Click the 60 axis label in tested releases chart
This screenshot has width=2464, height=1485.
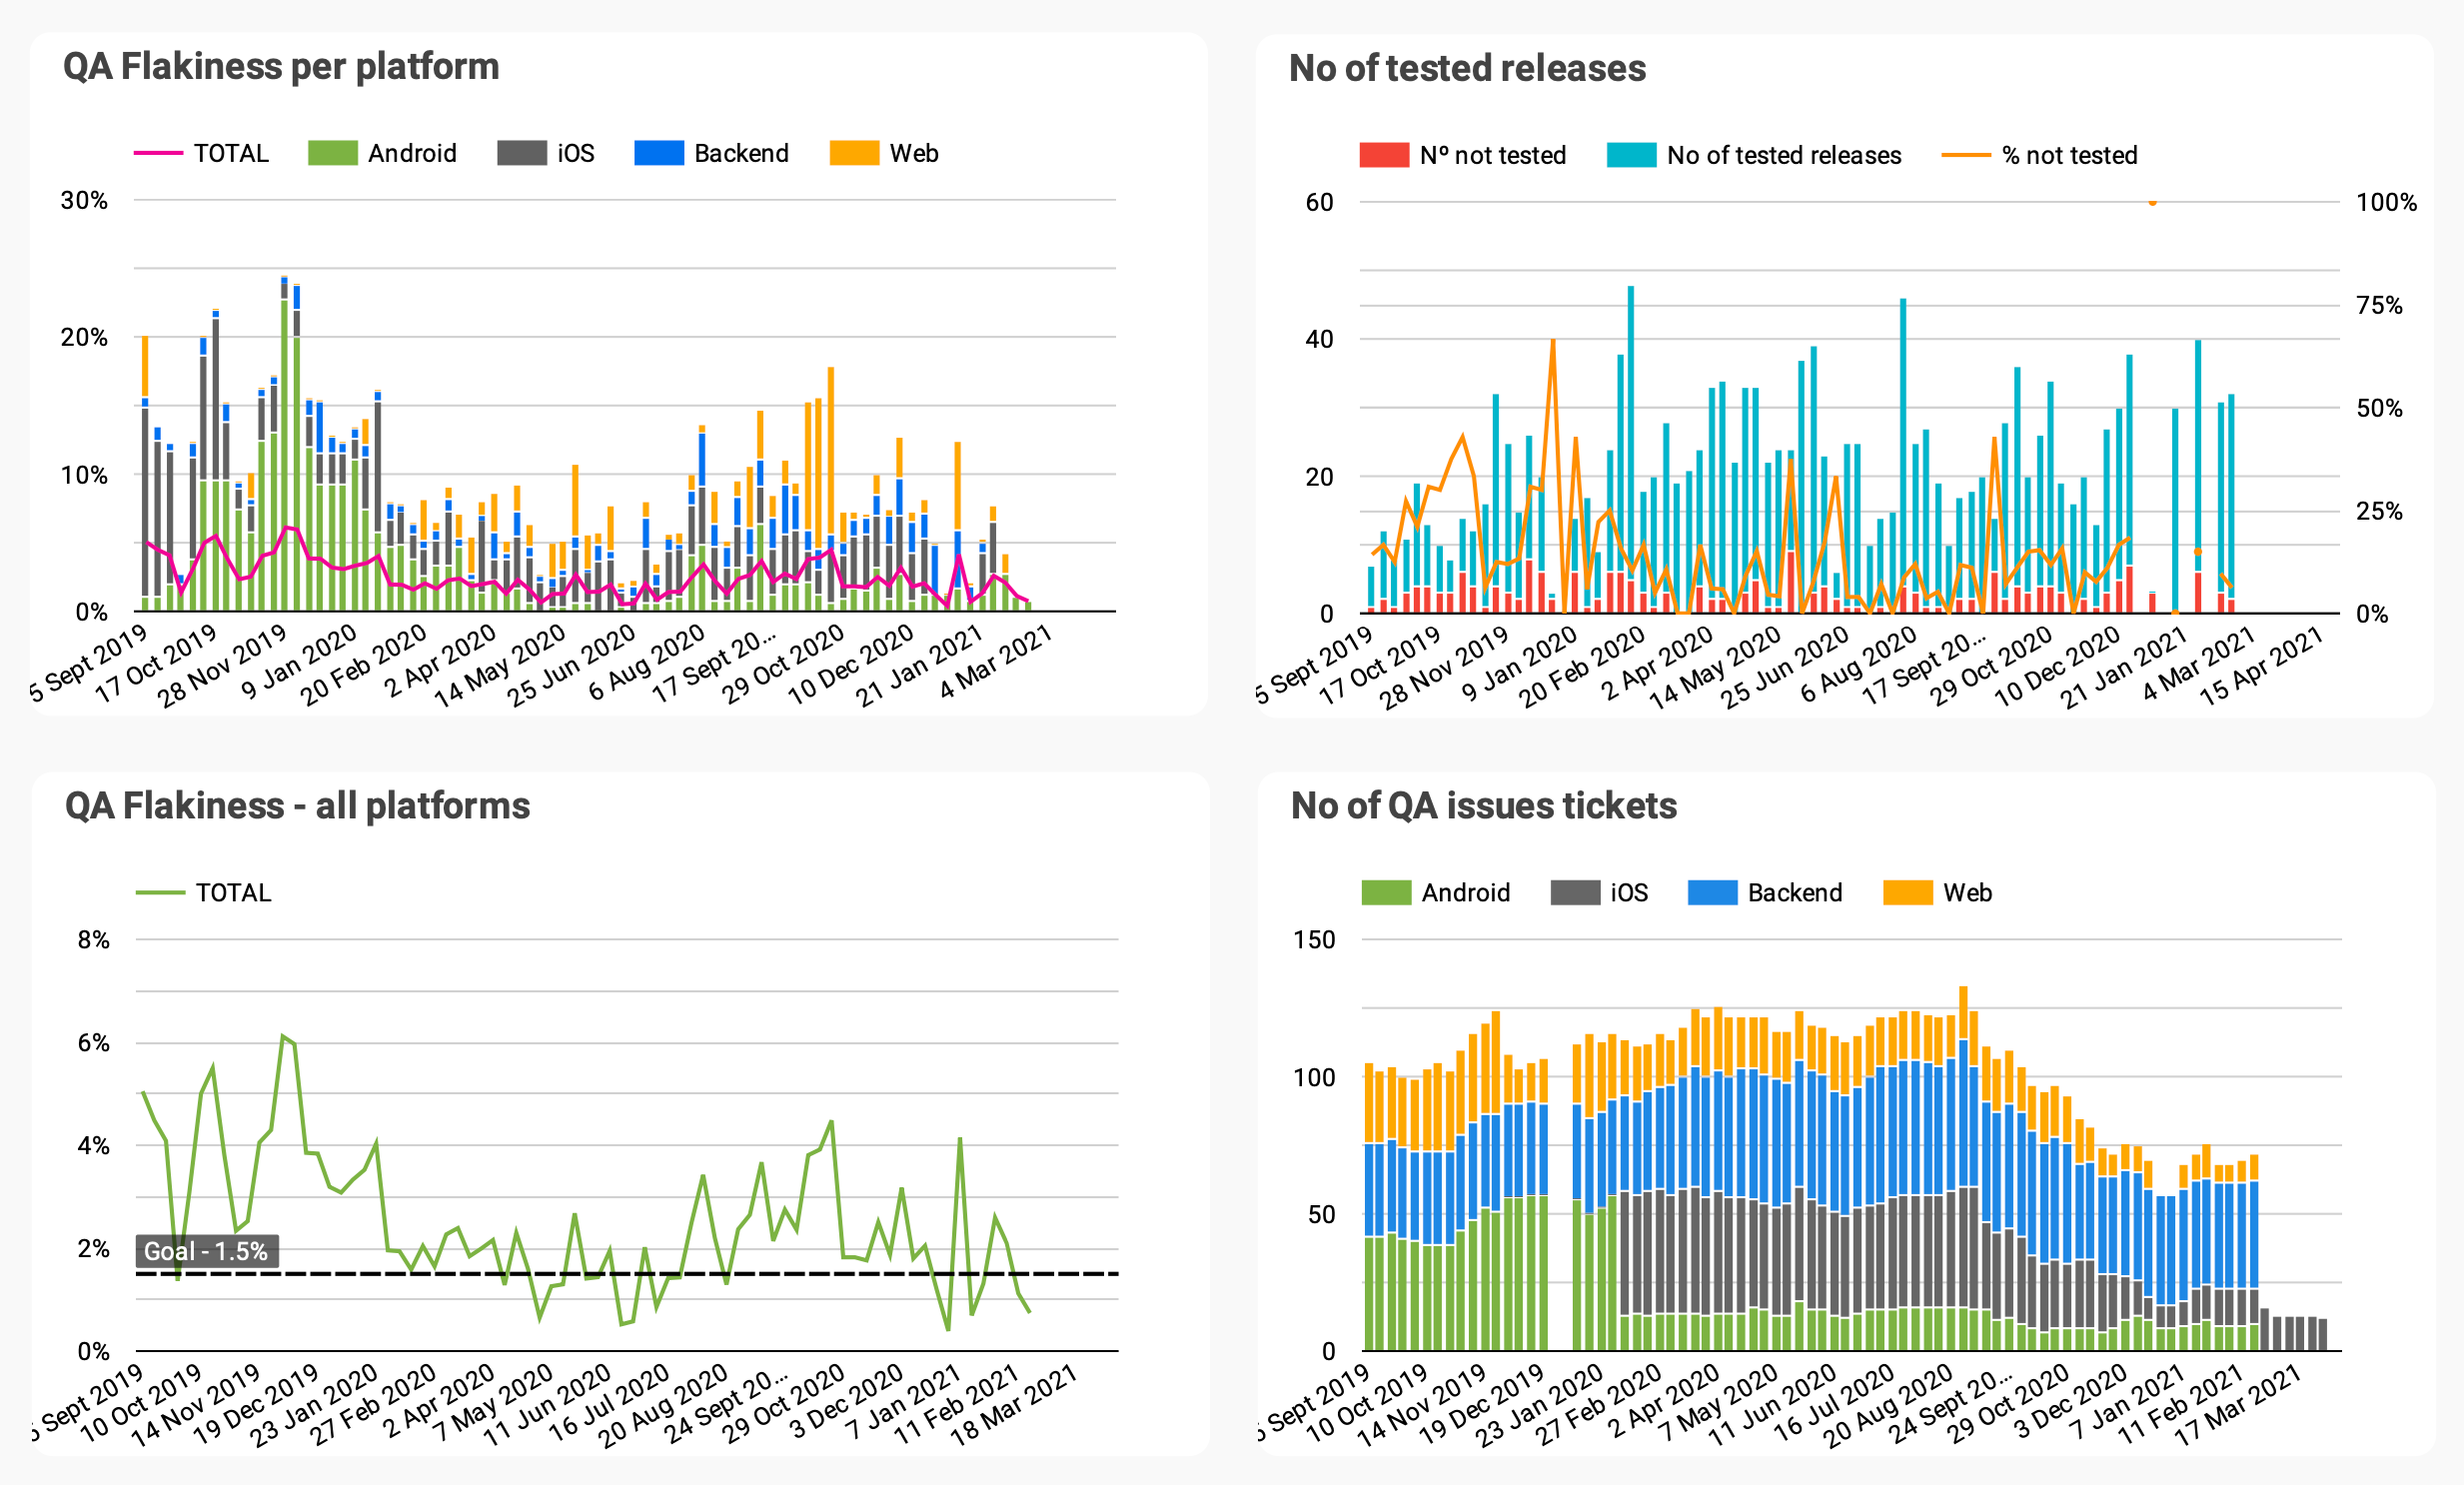1319,202
